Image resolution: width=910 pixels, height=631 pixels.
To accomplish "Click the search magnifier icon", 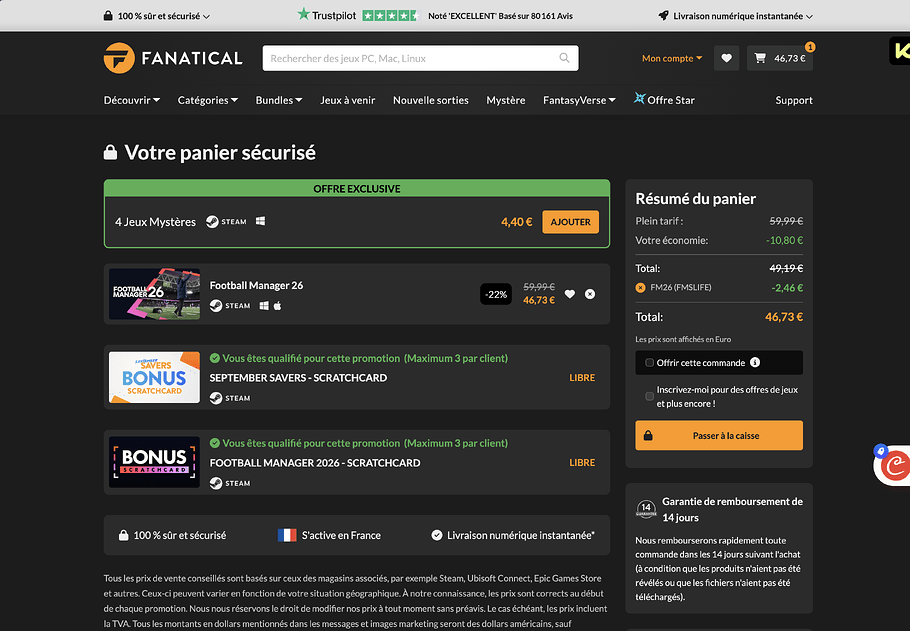I will tap(565, 58).
